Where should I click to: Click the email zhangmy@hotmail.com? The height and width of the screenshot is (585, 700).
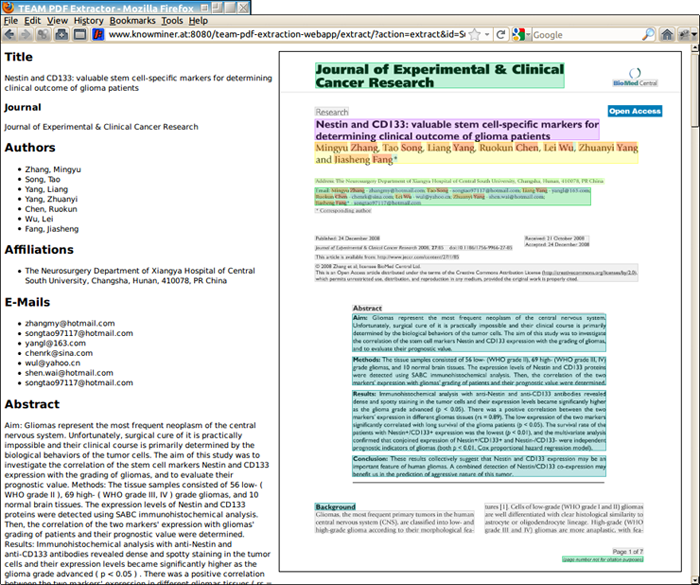[x=70, y=323]
